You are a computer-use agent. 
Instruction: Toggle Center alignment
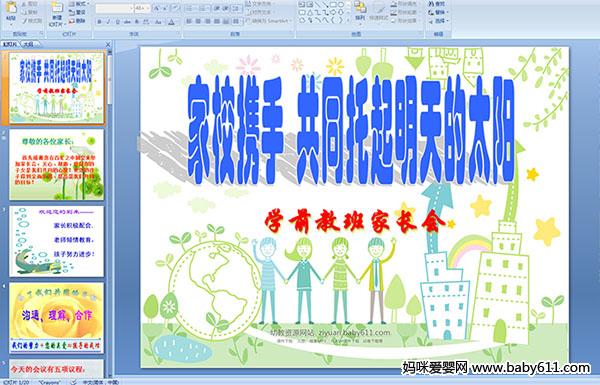(198, 21)
